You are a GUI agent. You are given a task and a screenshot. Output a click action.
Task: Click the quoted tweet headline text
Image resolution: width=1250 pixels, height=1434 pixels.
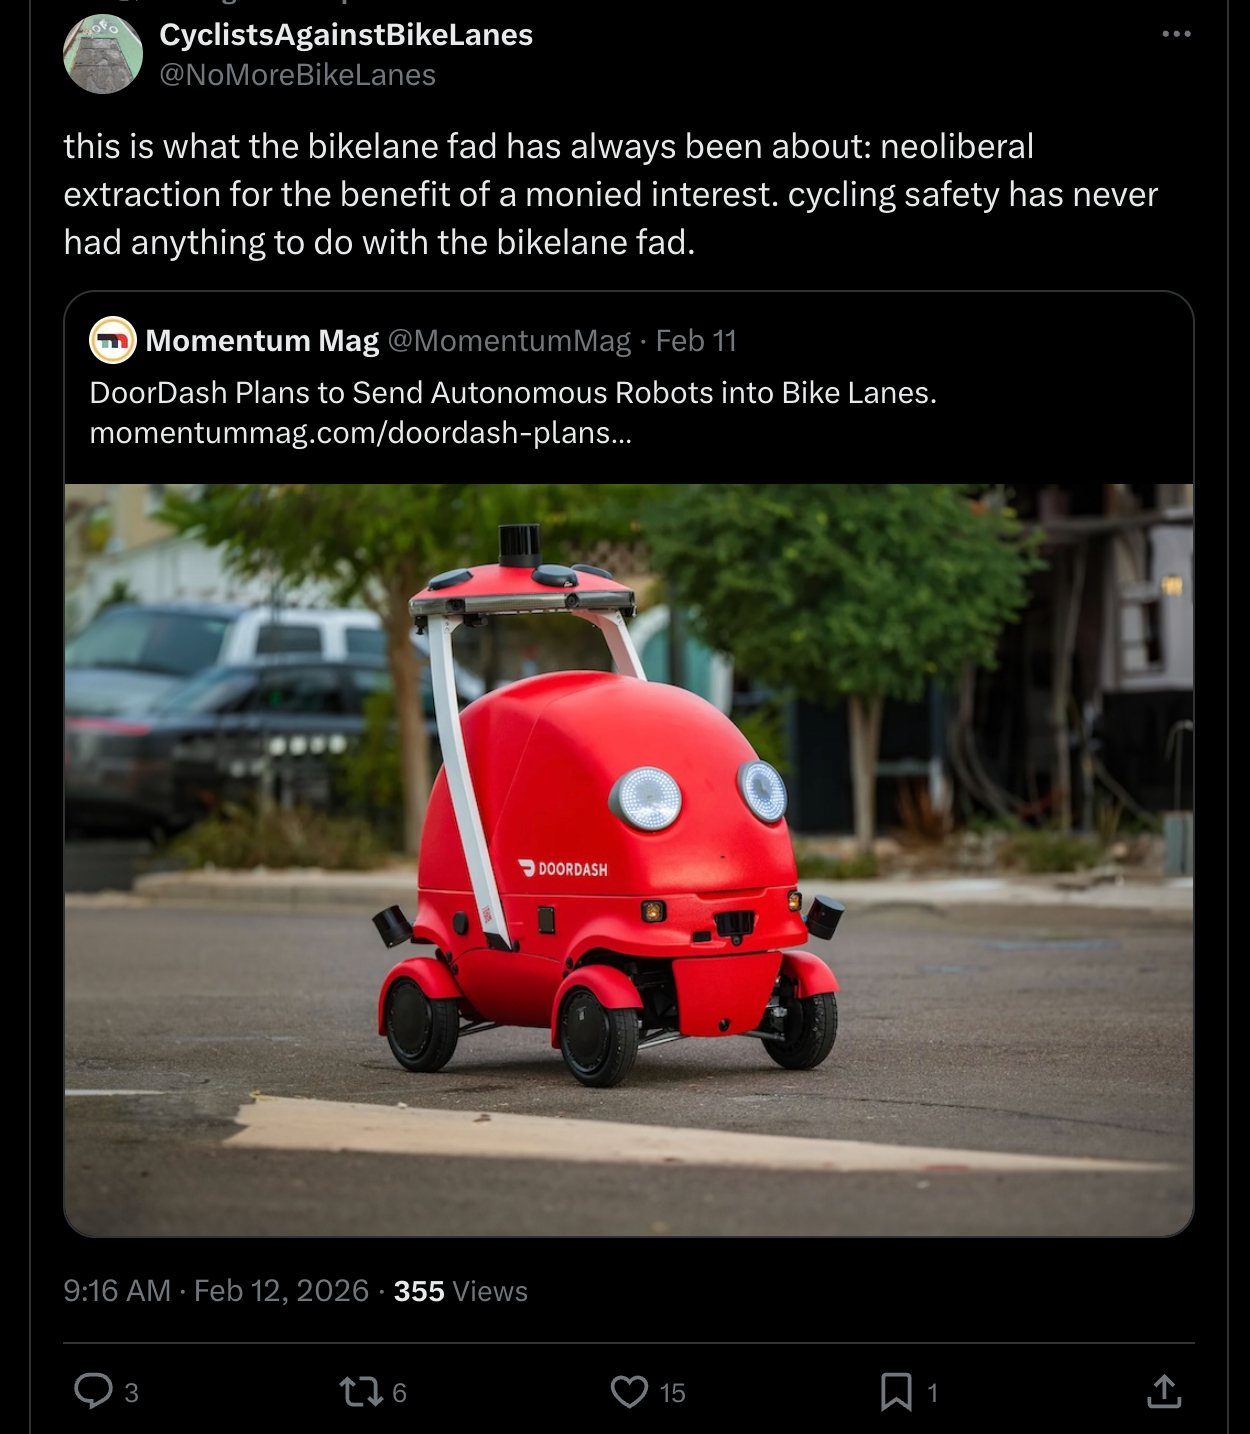pyautogui.click(x=513, y=393)
